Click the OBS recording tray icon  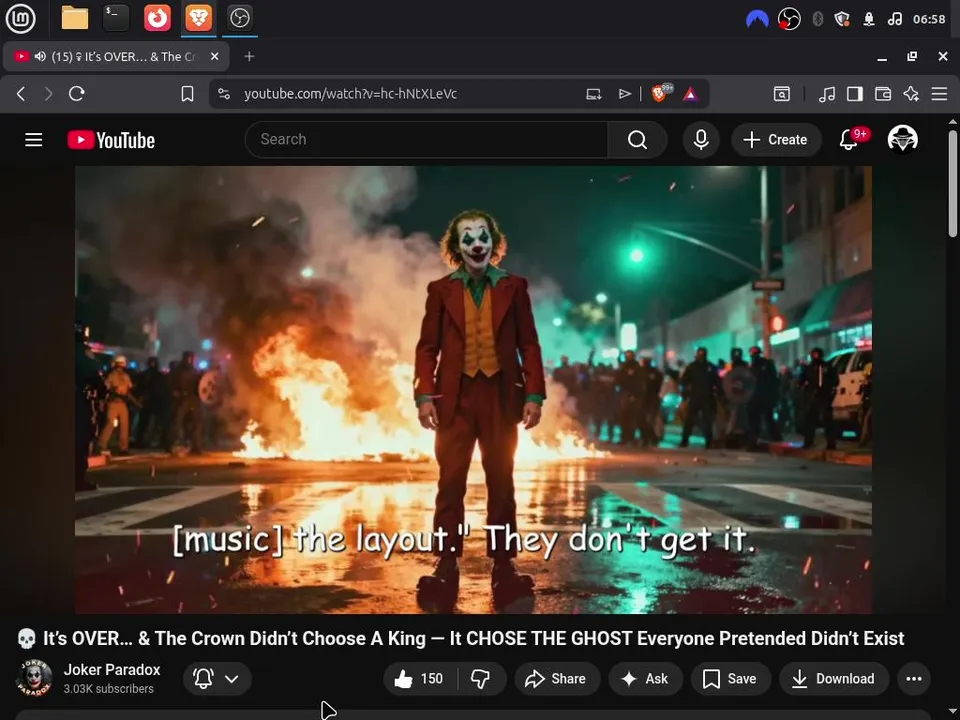tap(789, 19)
